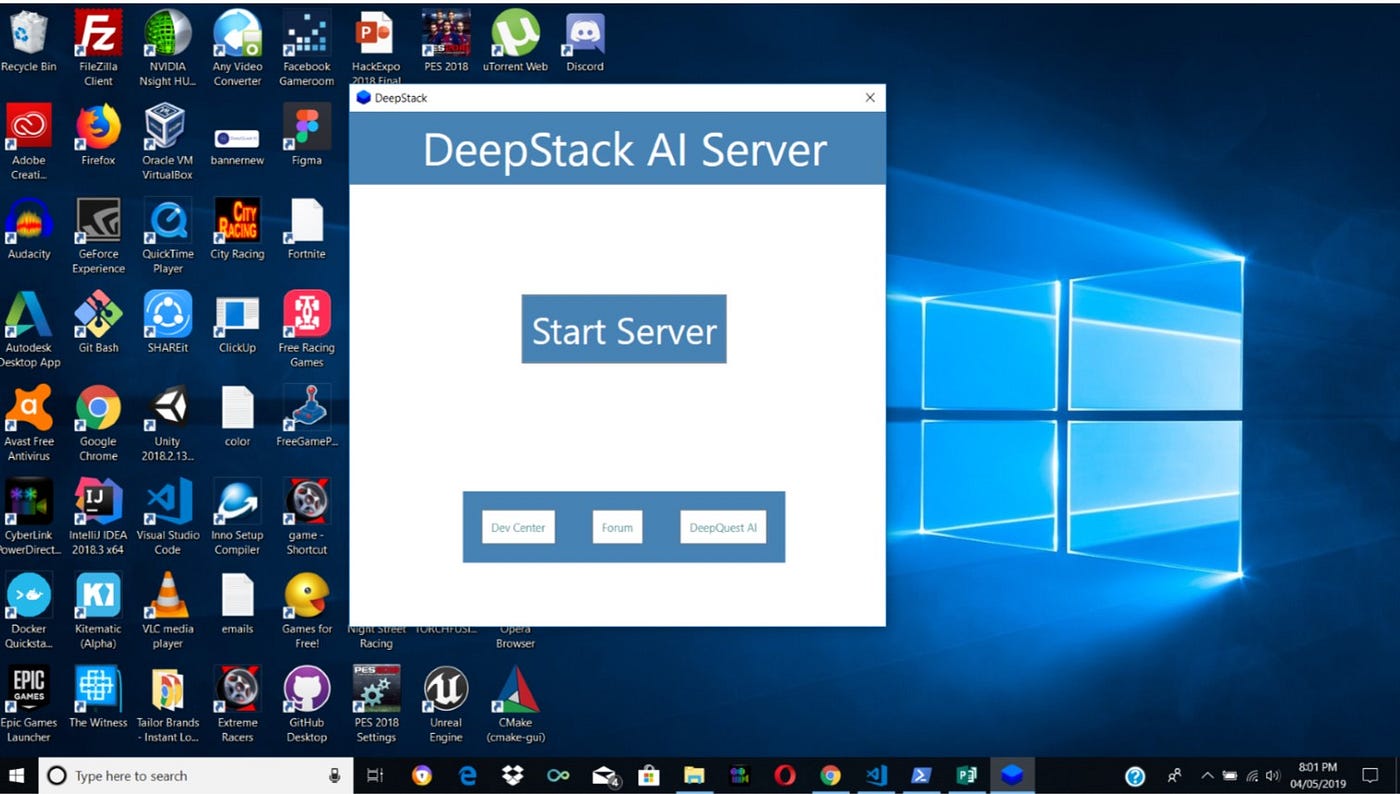Screen dimensions: 1400x794
Task: Open Windows PowerShell from the taskbar
Action: pos(921,775)
